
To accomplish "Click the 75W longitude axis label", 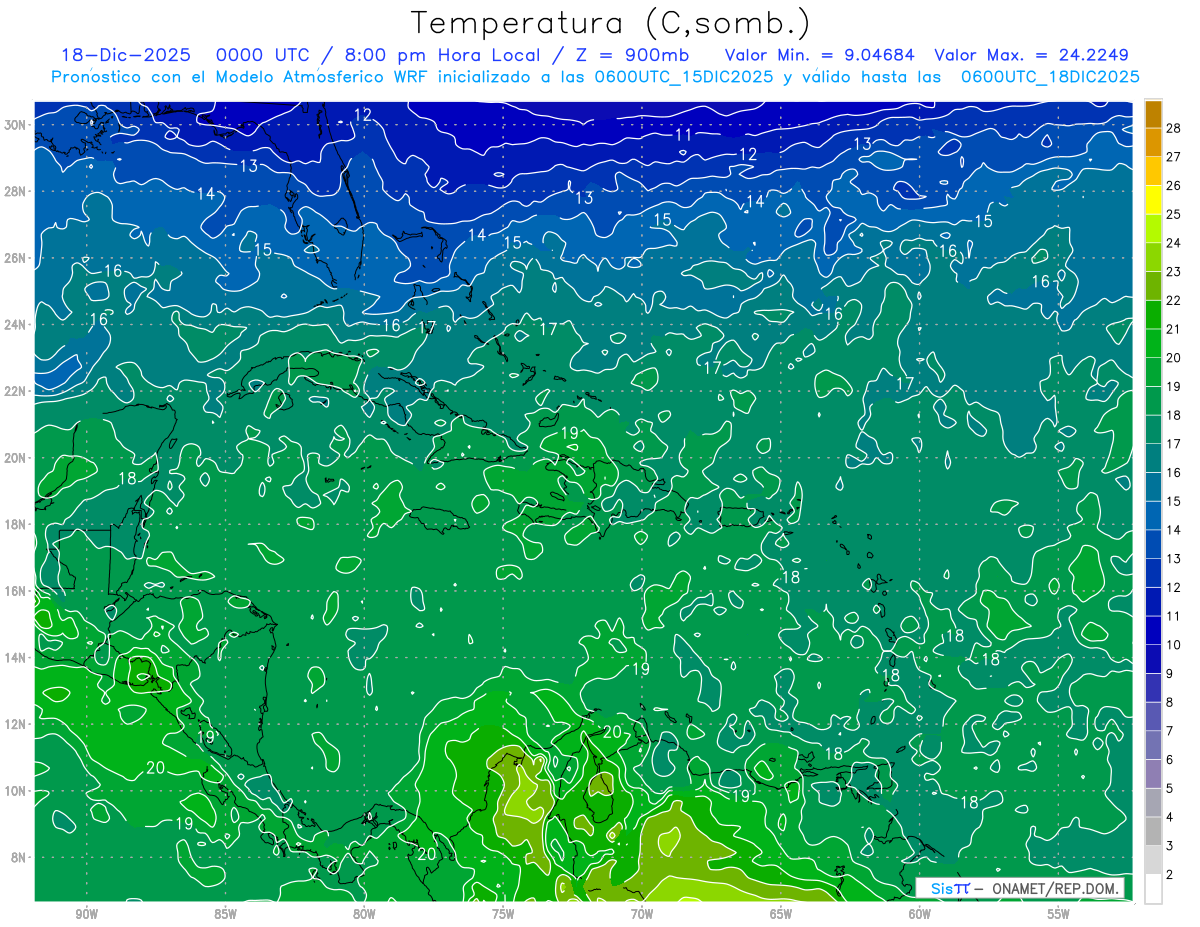I will pyautogui.click(x=503, y=914).
